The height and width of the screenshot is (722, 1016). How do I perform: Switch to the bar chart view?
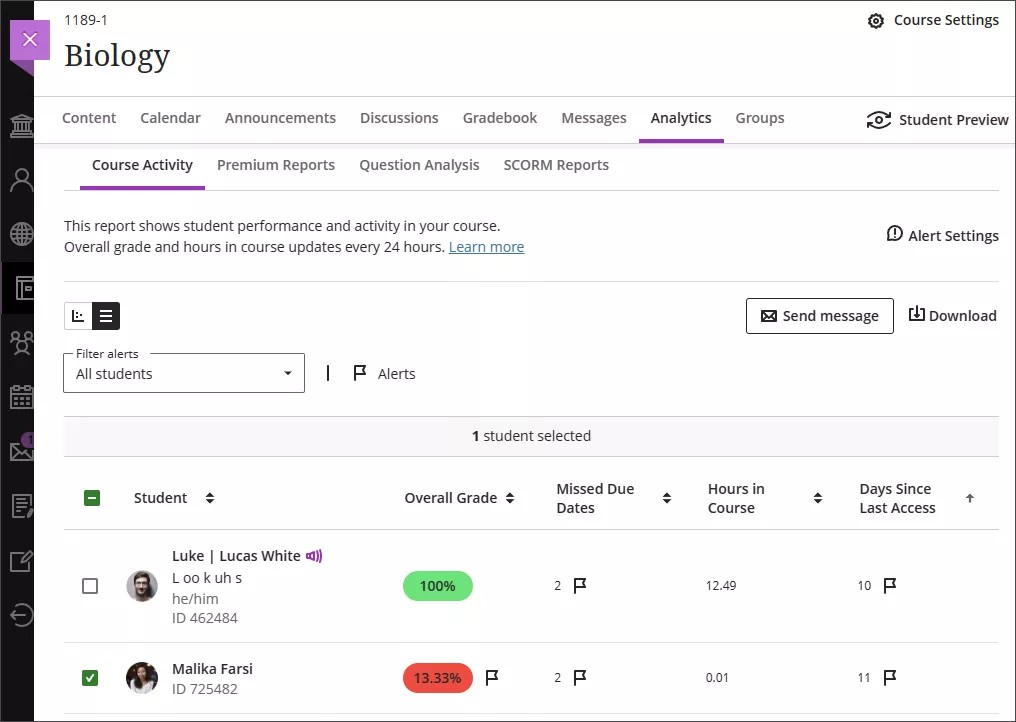pos(78,315)
